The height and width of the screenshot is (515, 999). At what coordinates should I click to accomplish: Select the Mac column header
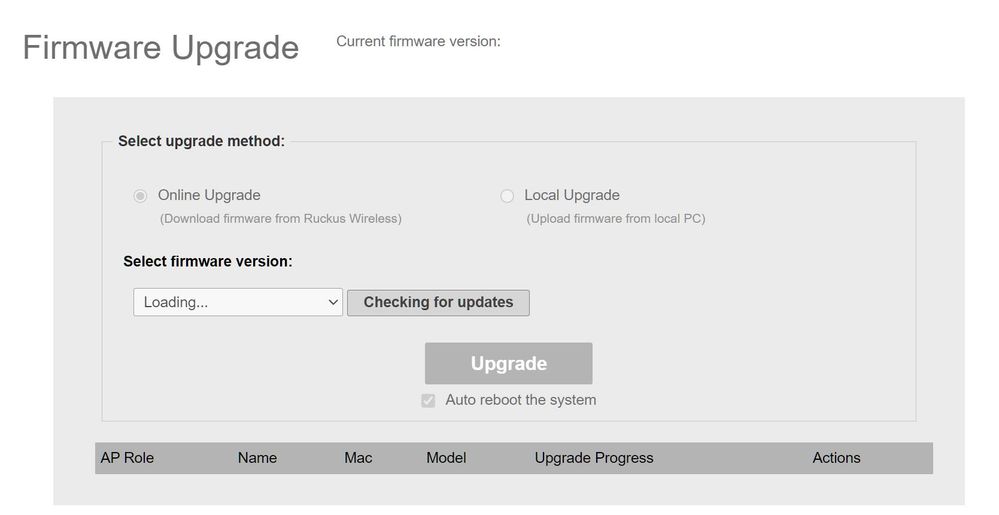[358, 458]
